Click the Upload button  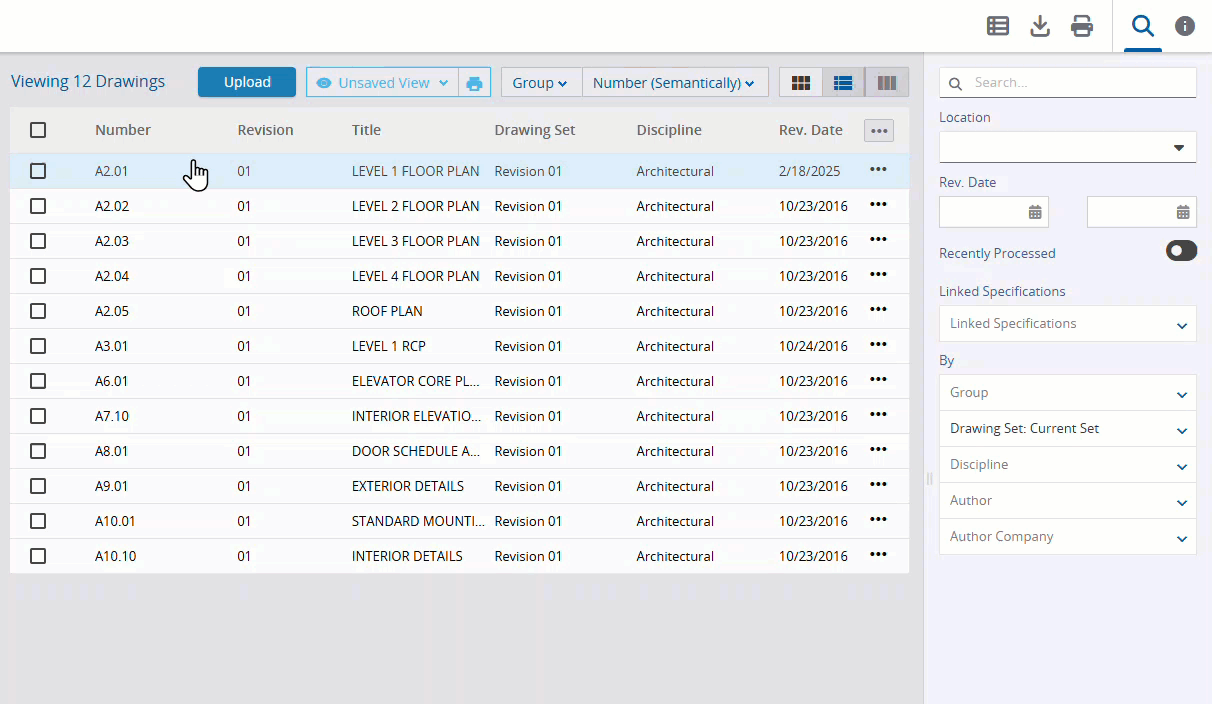[x=247, y=82]
